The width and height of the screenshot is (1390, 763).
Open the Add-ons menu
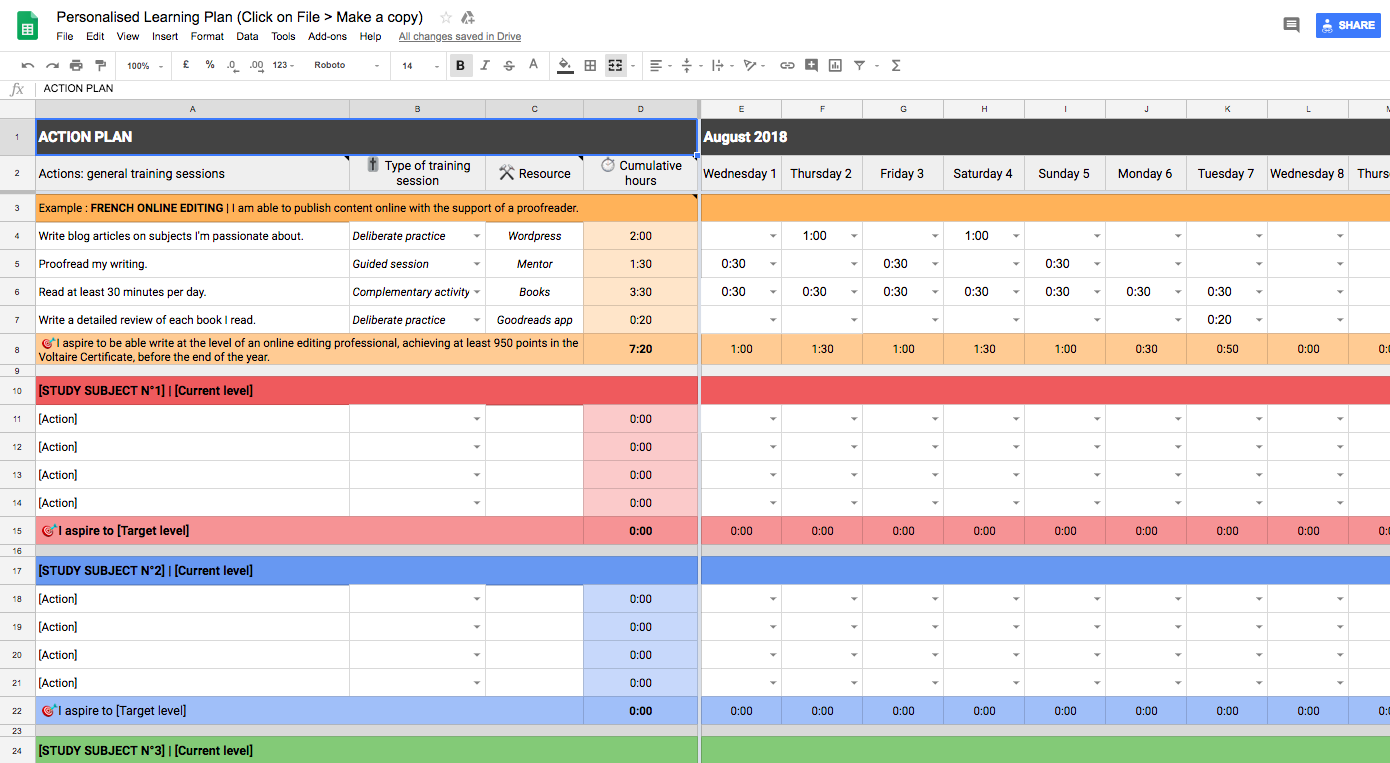tap(327, 36)
